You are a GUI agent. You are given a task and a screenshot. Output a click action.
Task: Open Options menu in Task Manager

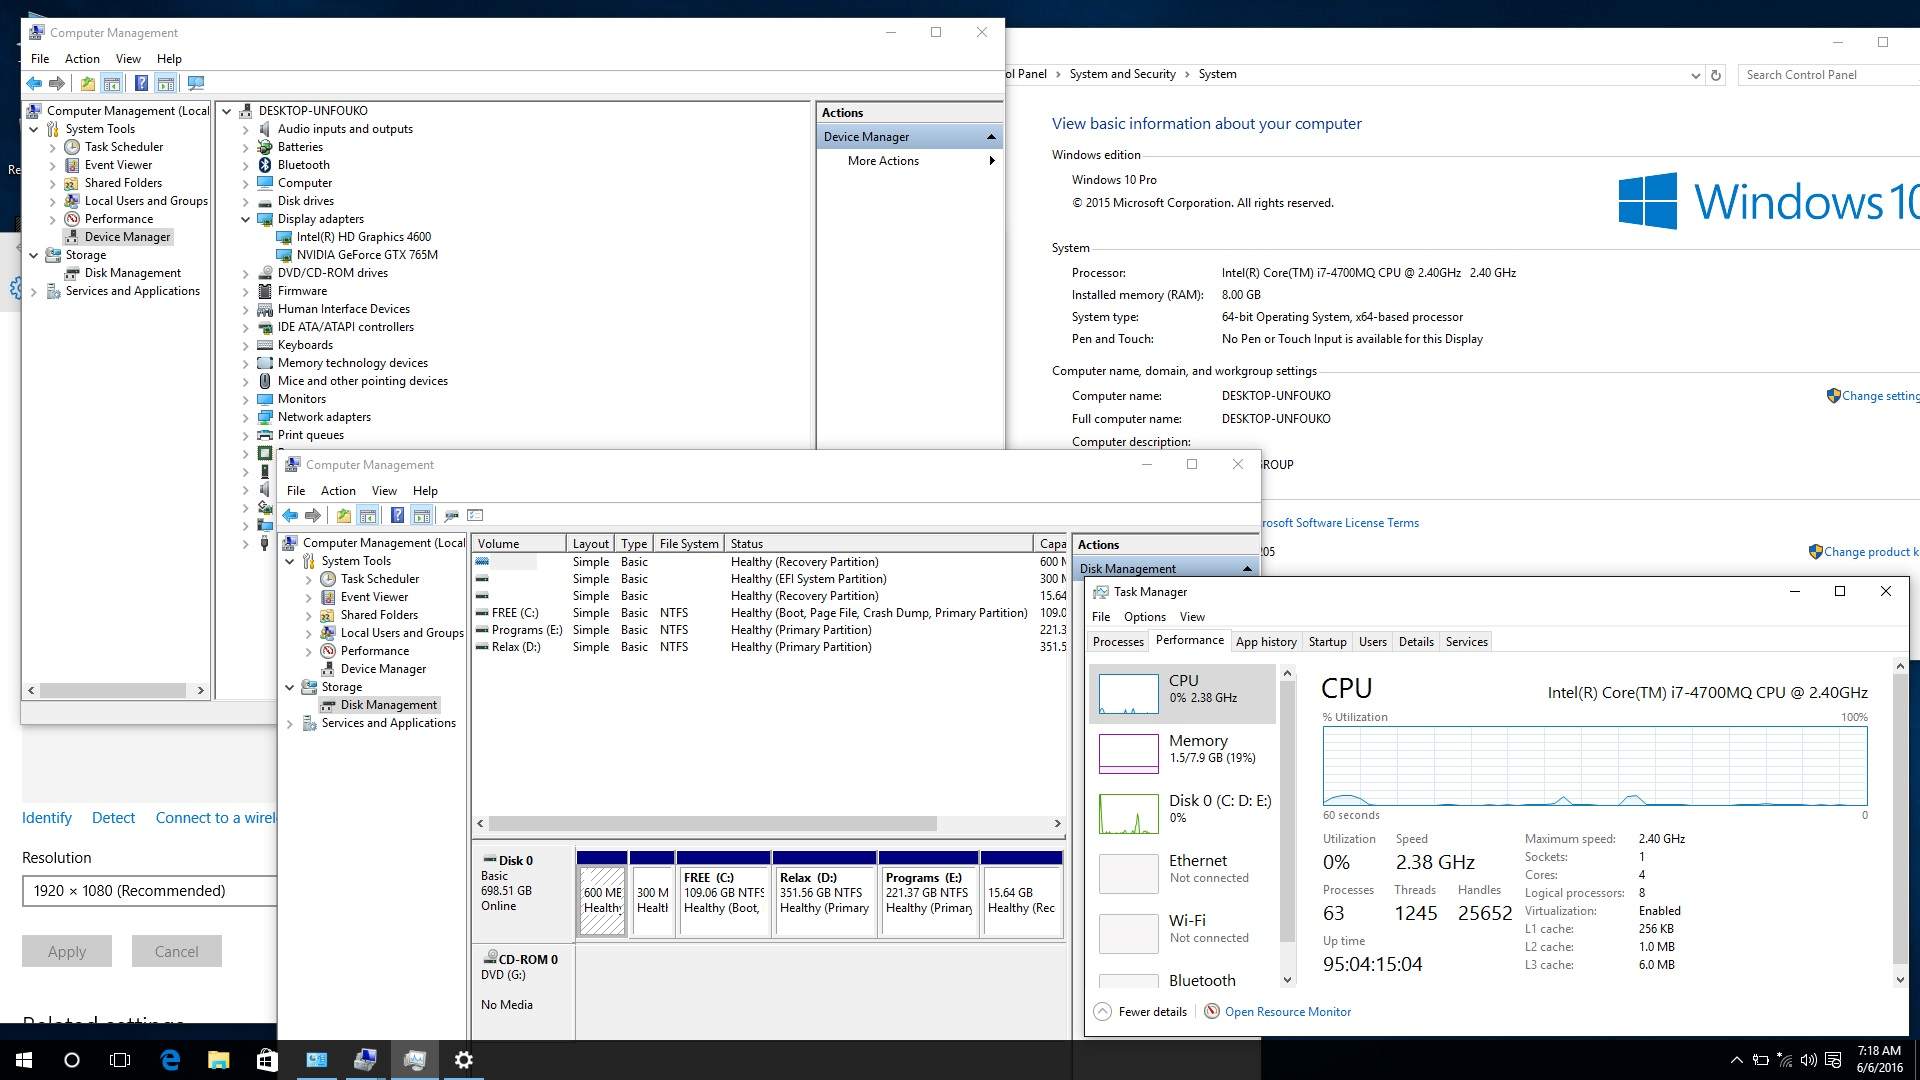[x=1144, y=617]
